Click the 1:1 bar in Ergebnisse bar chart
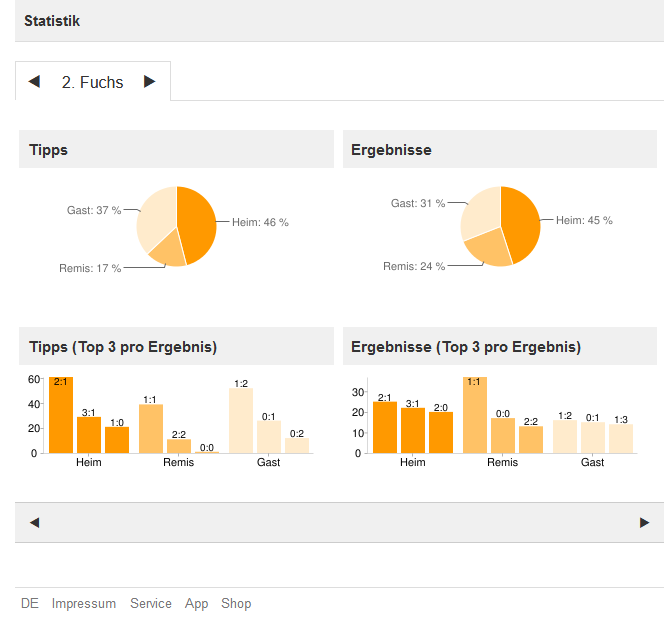This screenshot has width=664, height=628. 475,416
